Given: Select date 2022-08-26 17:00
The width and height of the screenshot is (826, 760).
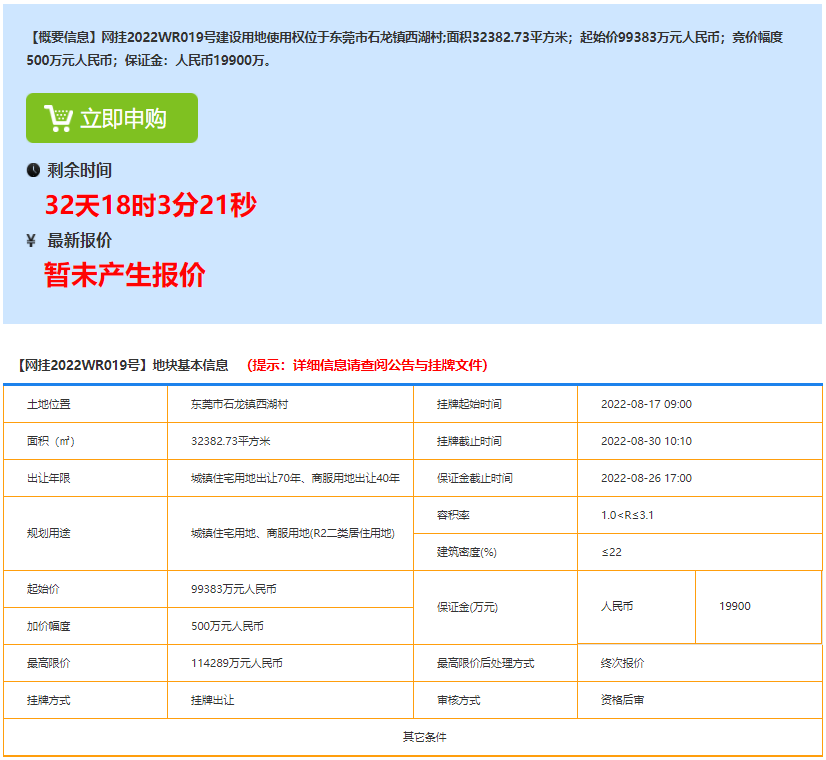Looking at the screenshot, I should point(646,478).
